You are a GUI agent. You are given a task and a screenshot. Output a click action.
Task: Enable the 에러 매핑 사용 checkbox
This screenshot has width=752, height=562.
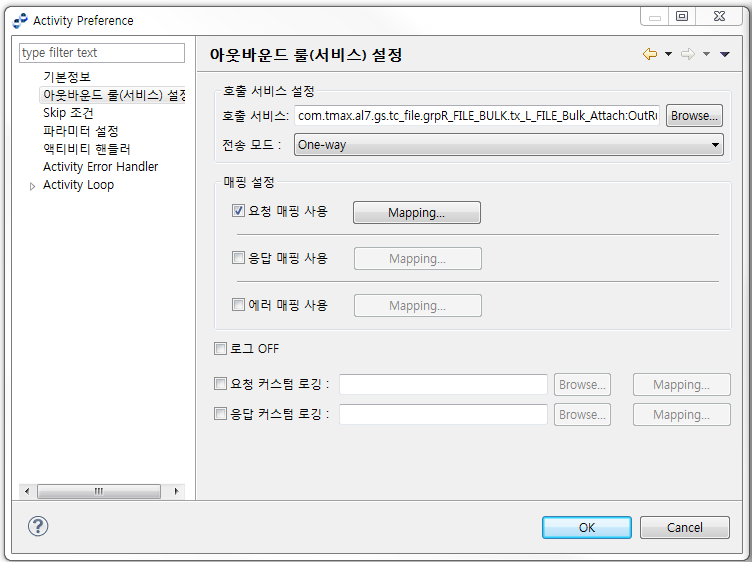click(238, 305)
